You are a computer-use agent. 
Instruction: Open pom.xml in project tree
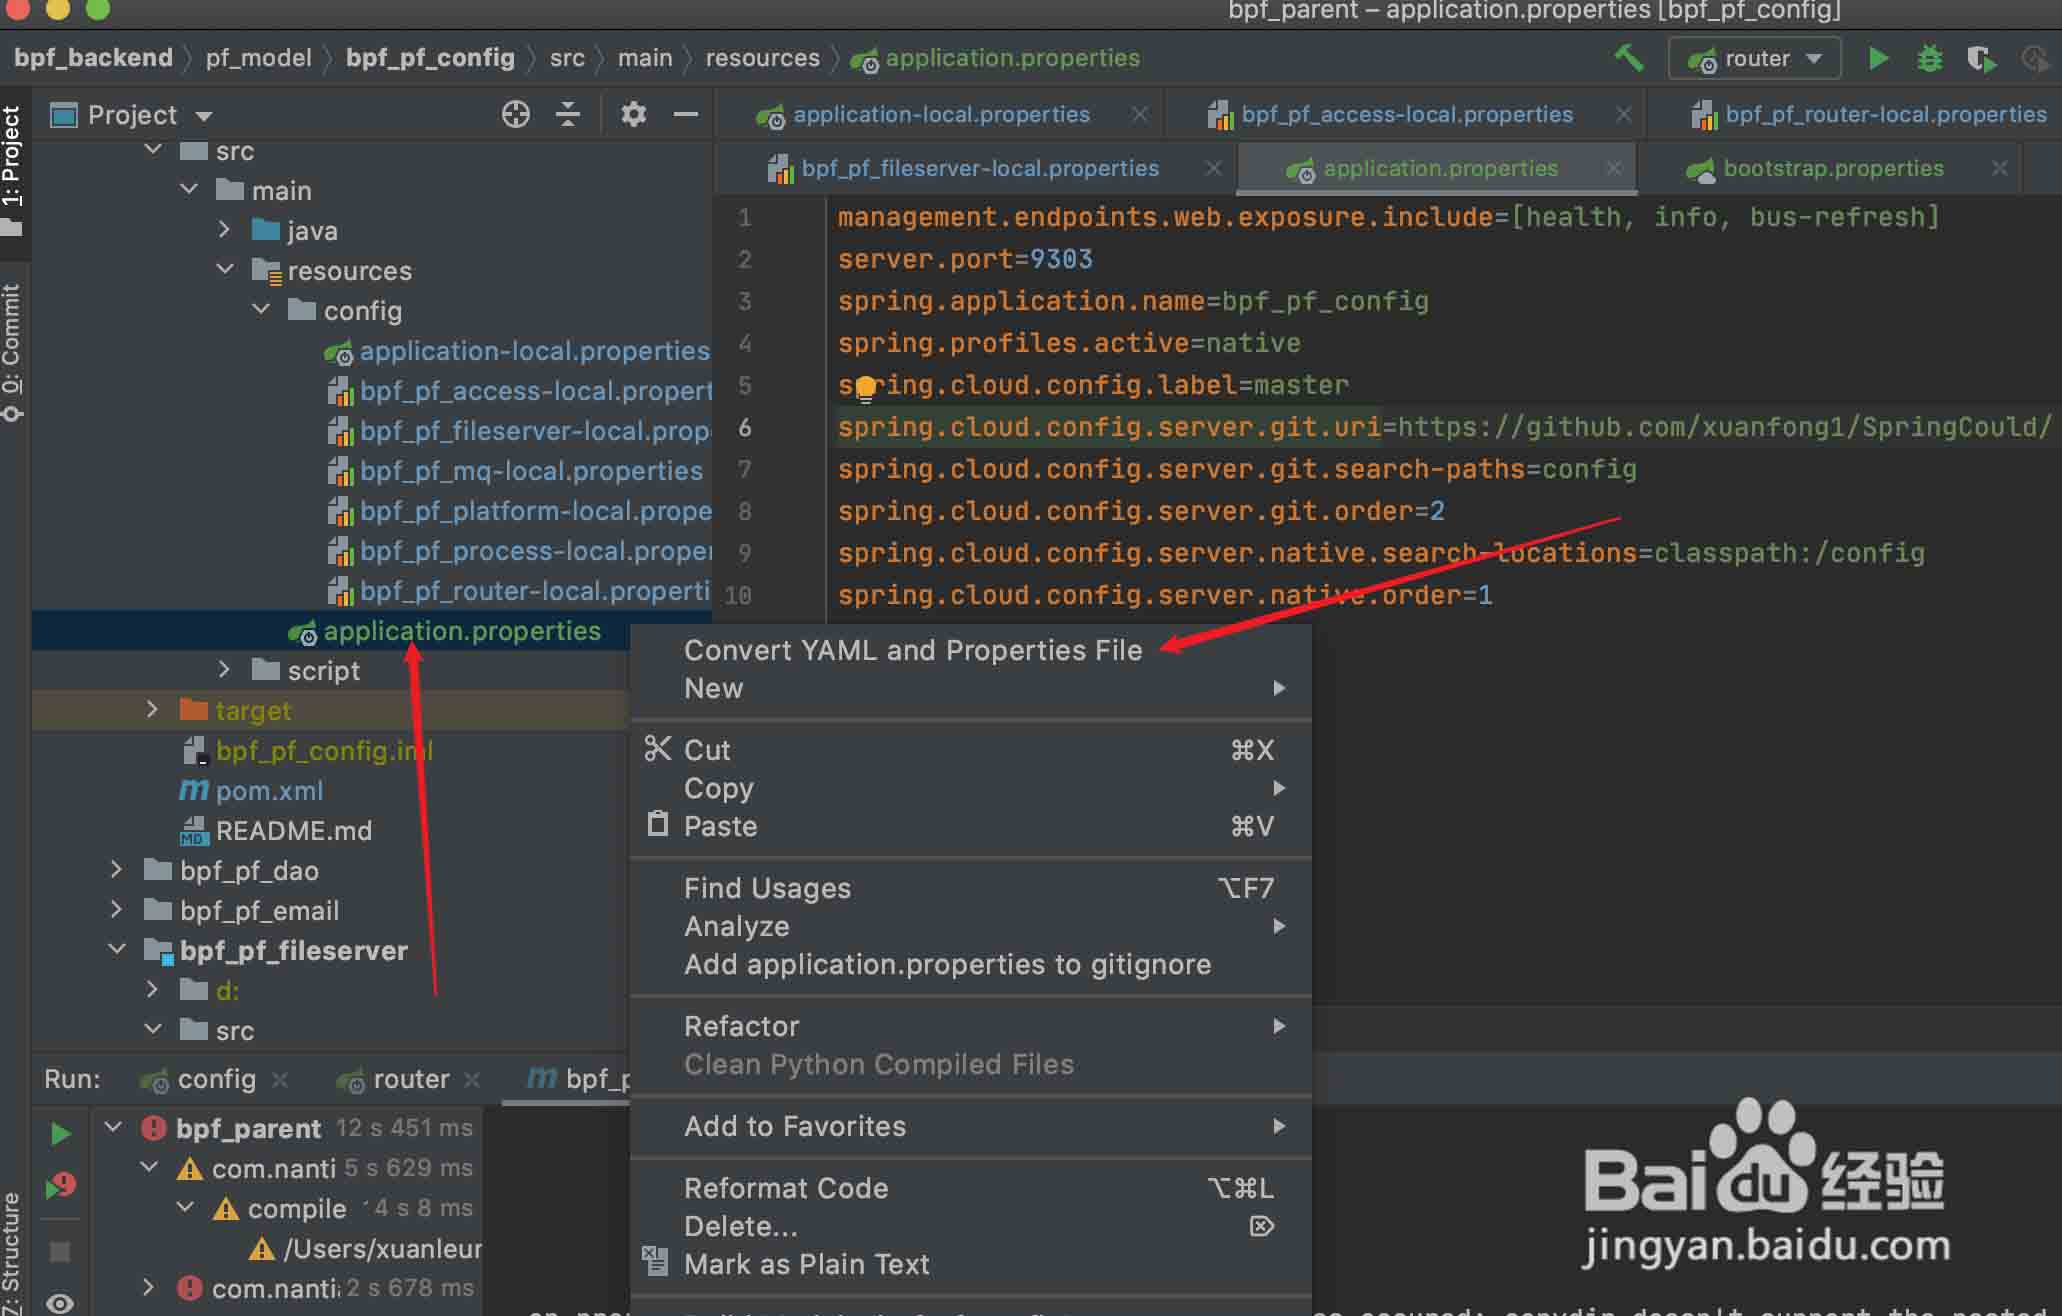pyautogui.click(x=269, y=791)
